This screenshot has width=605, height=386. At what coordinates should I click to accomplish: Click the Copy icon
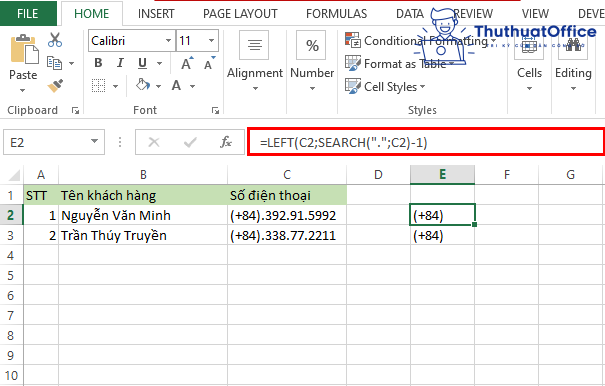point(54,63)
